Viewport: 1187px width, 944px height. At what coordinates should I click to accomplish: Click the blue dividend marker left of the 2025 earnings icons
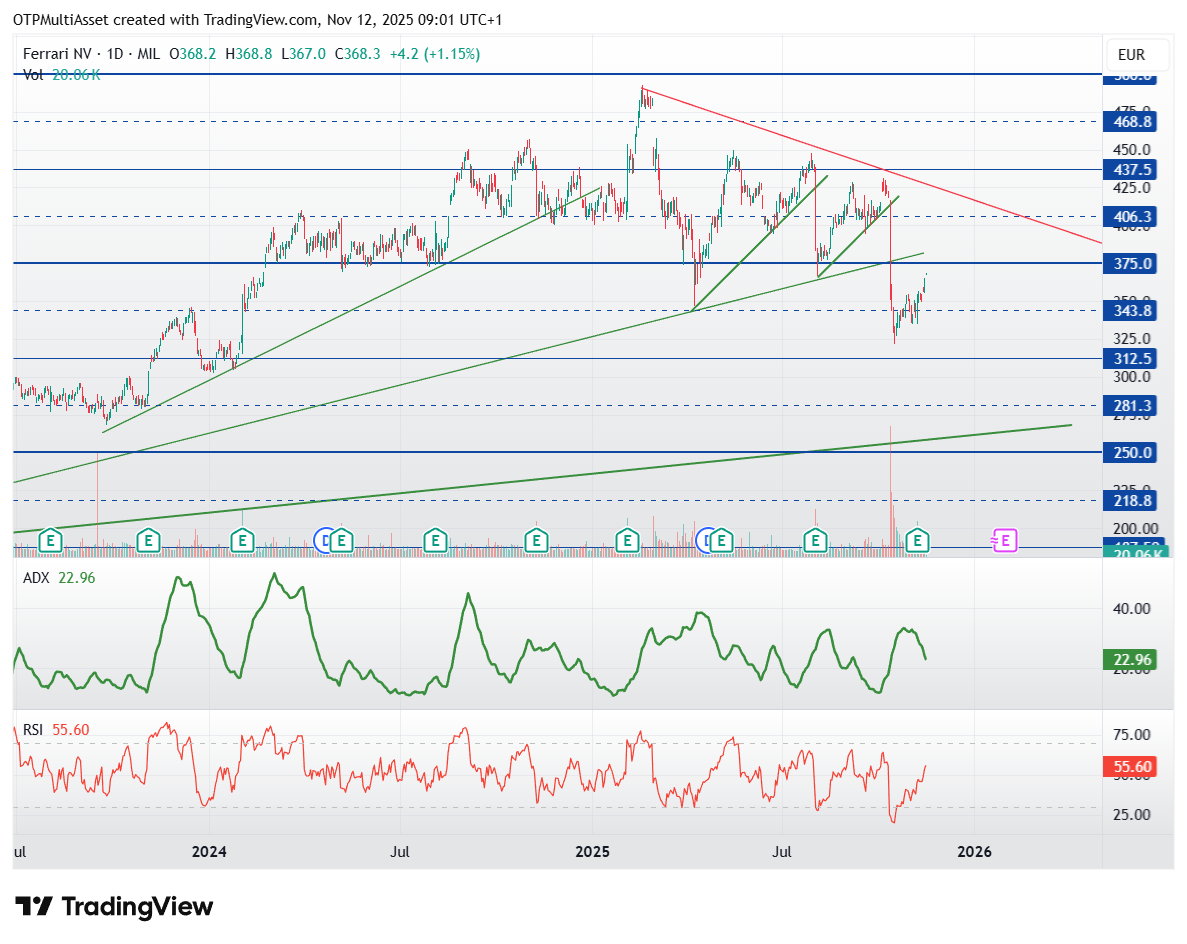(x=705, y=541)
